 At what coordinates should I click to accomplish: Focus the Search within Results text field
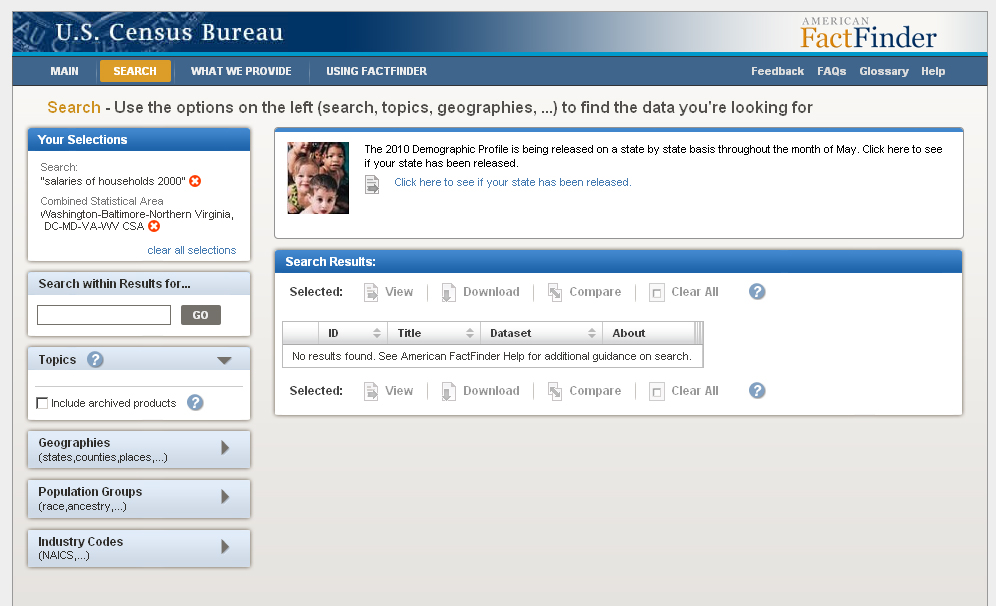coord(104,315)
